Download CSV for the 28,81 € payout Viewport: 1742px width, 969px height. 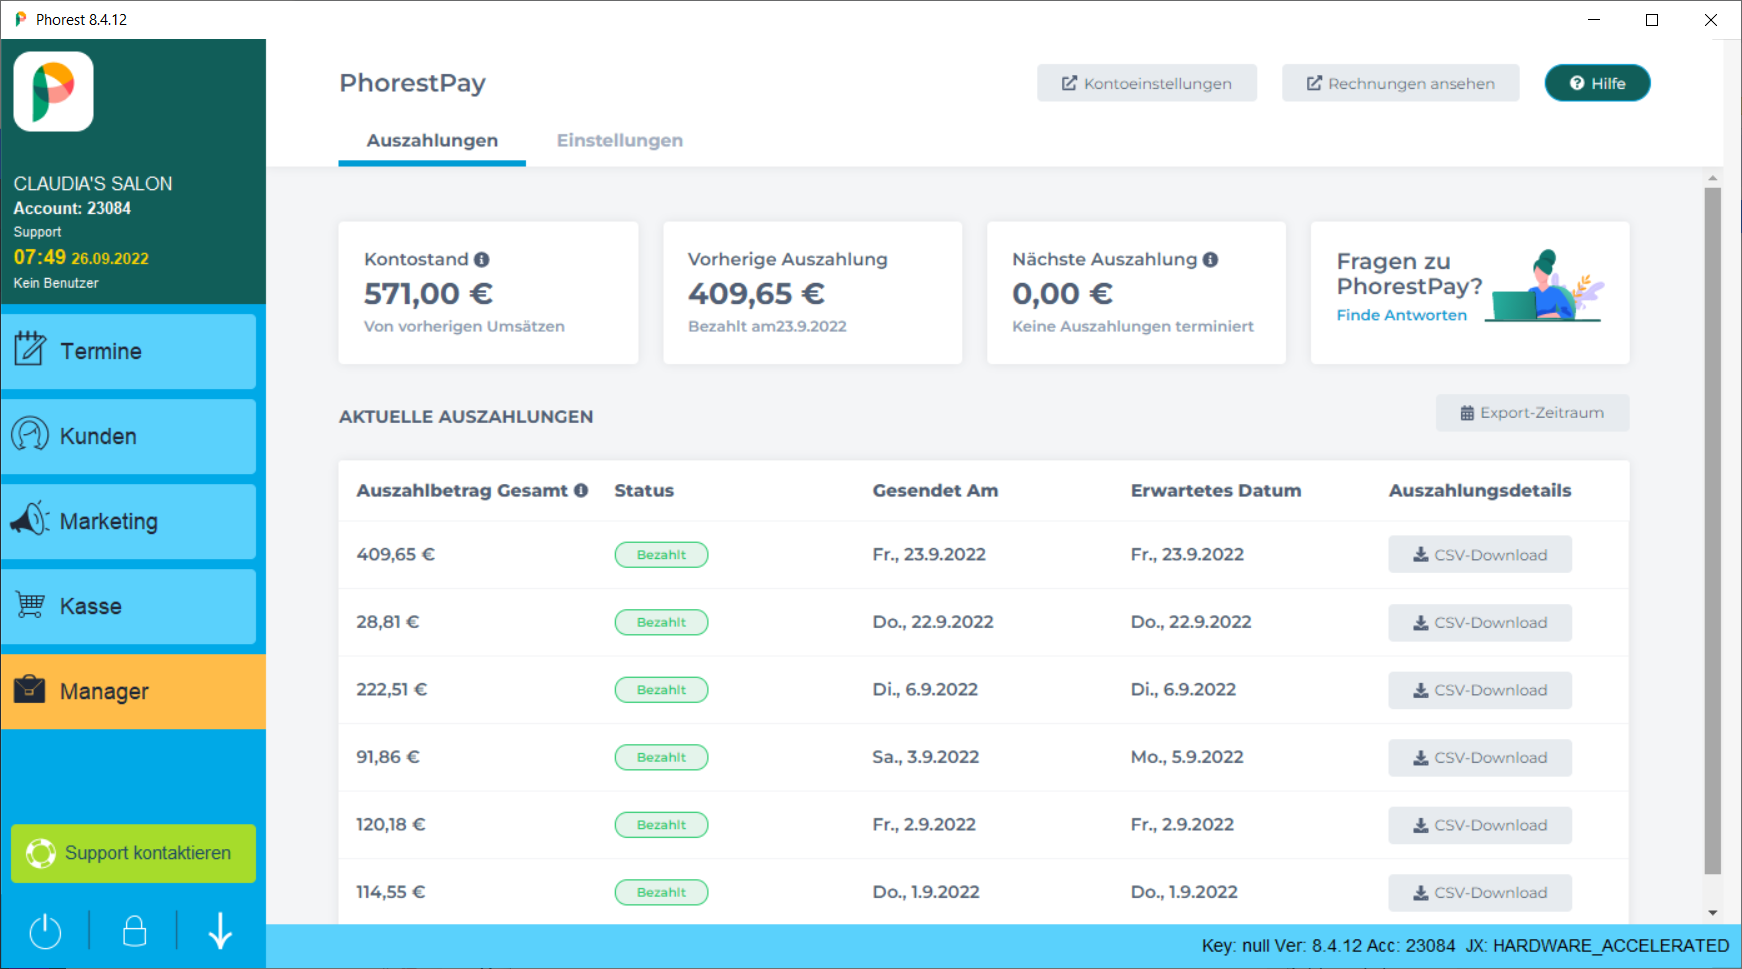click(x=1479, y=623)
